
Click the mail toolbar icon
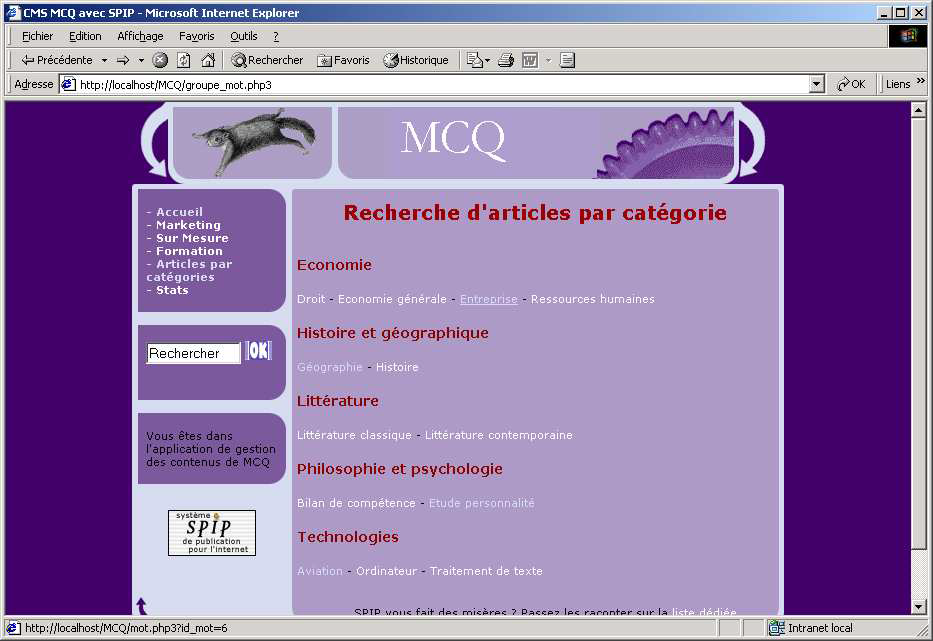[474, 60]
